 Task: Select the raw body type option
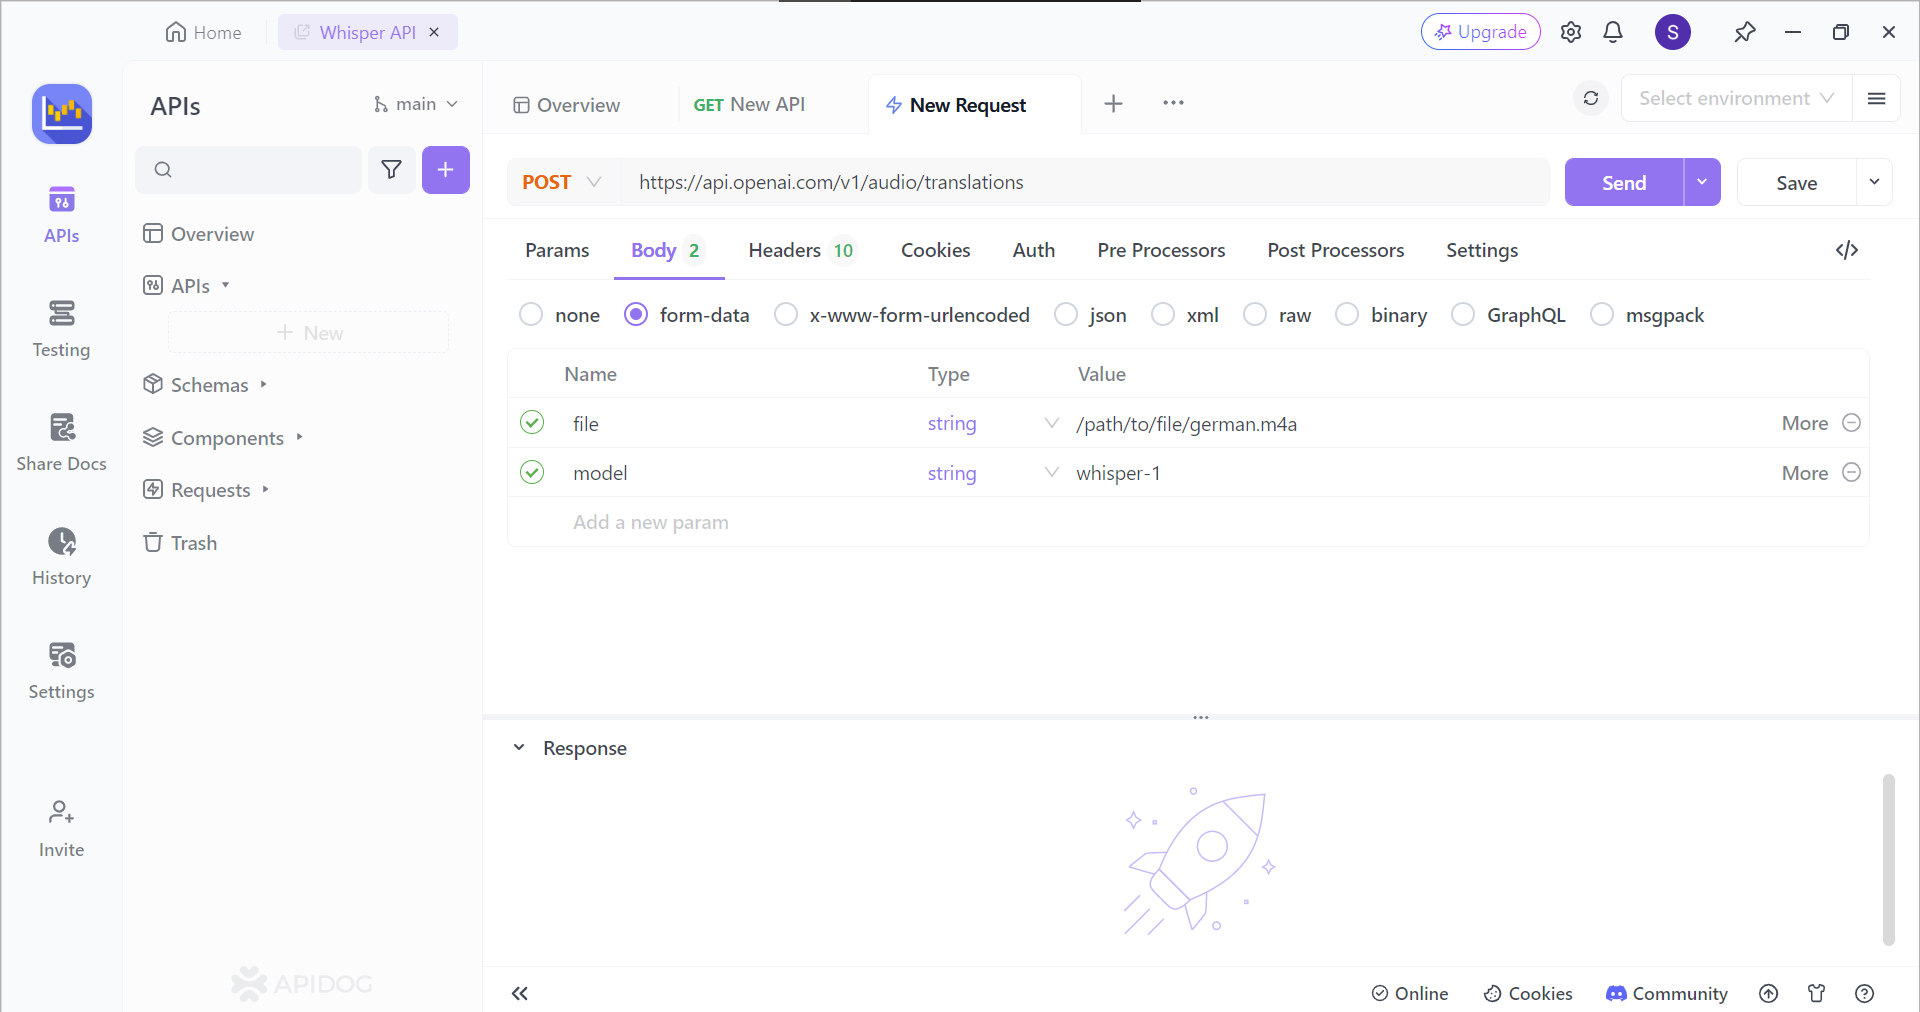click(x=1255, y=315)
